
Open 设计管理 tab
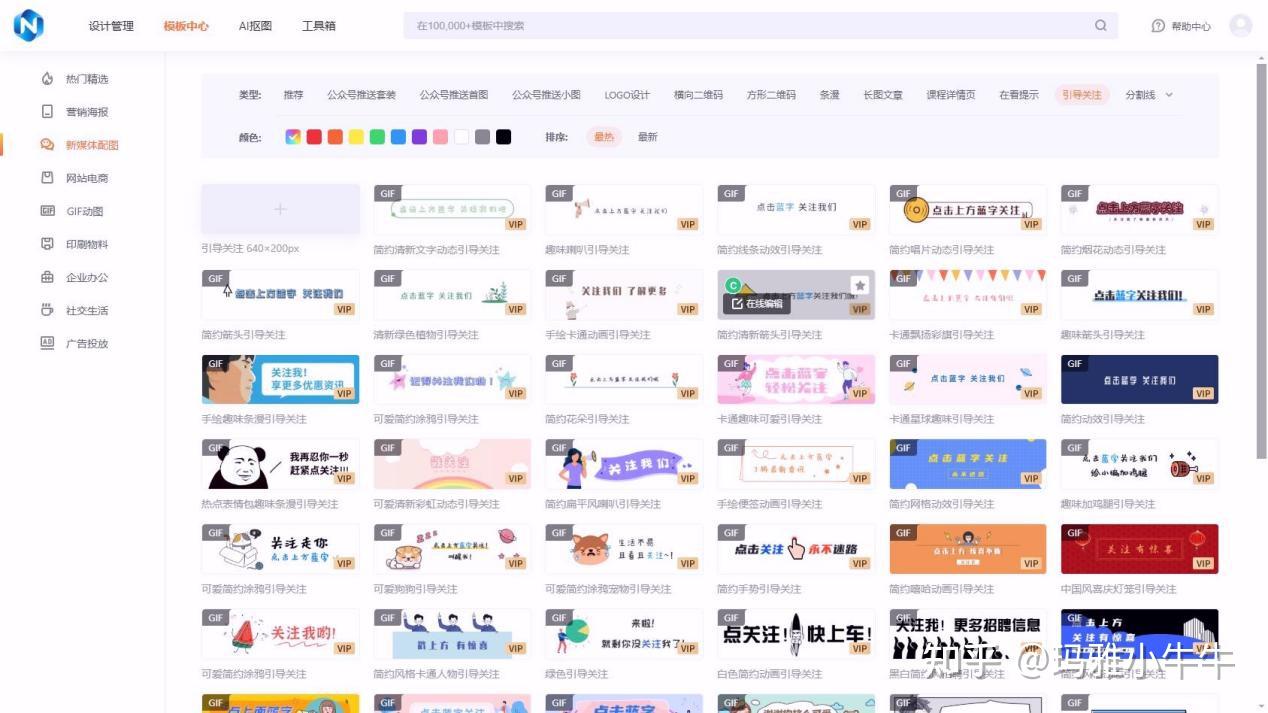[111, 26]
